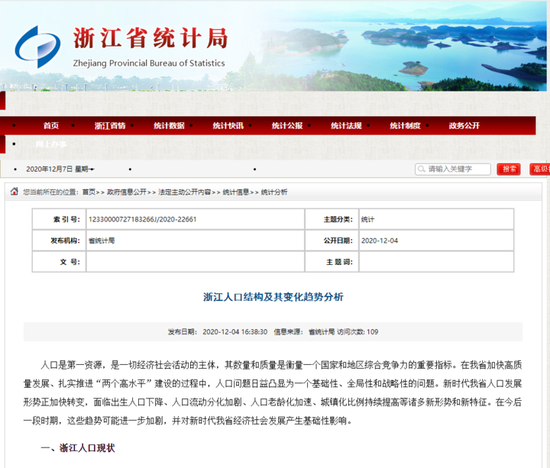Click the Zhejiang Bureau of Statistics logo
Screen dimensions: 550x468
38,47
